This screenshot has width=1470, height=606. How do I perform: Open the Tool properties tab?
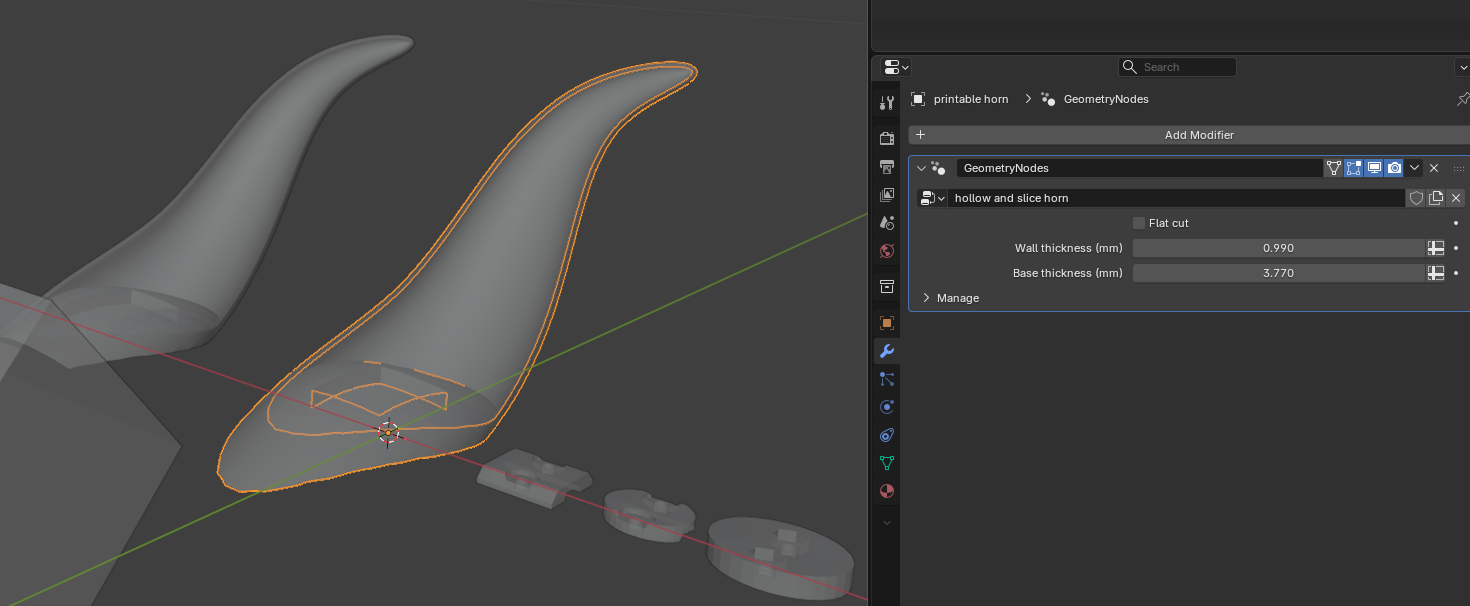886,102
